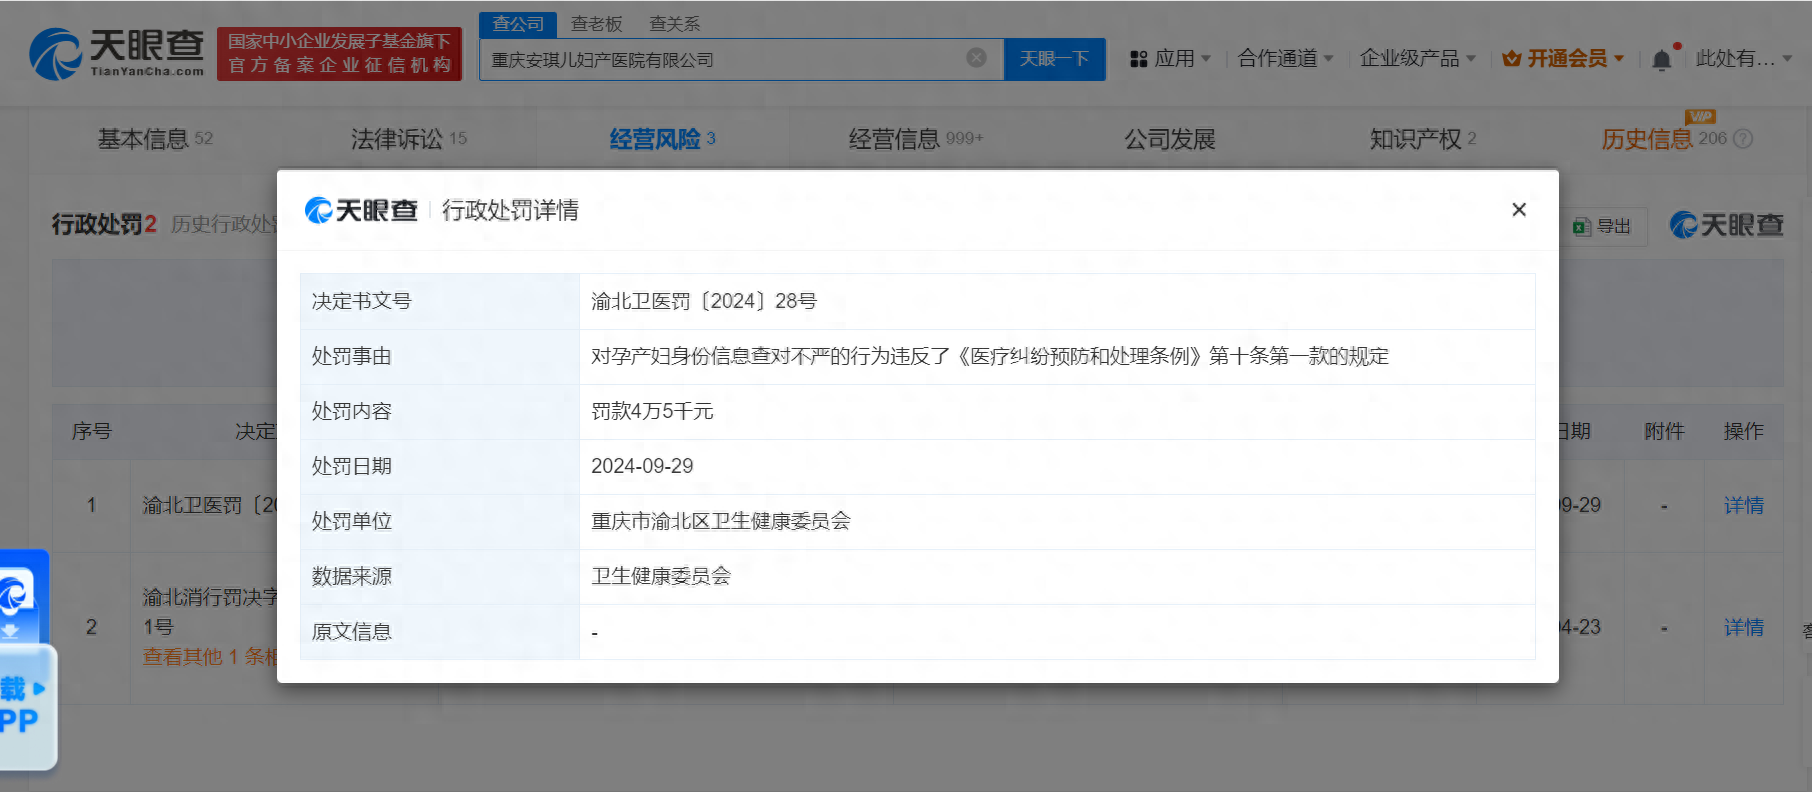1812x792 pixels.
Task: Open the user account menu 此处有…
Action: click(x=1744, y=59)
